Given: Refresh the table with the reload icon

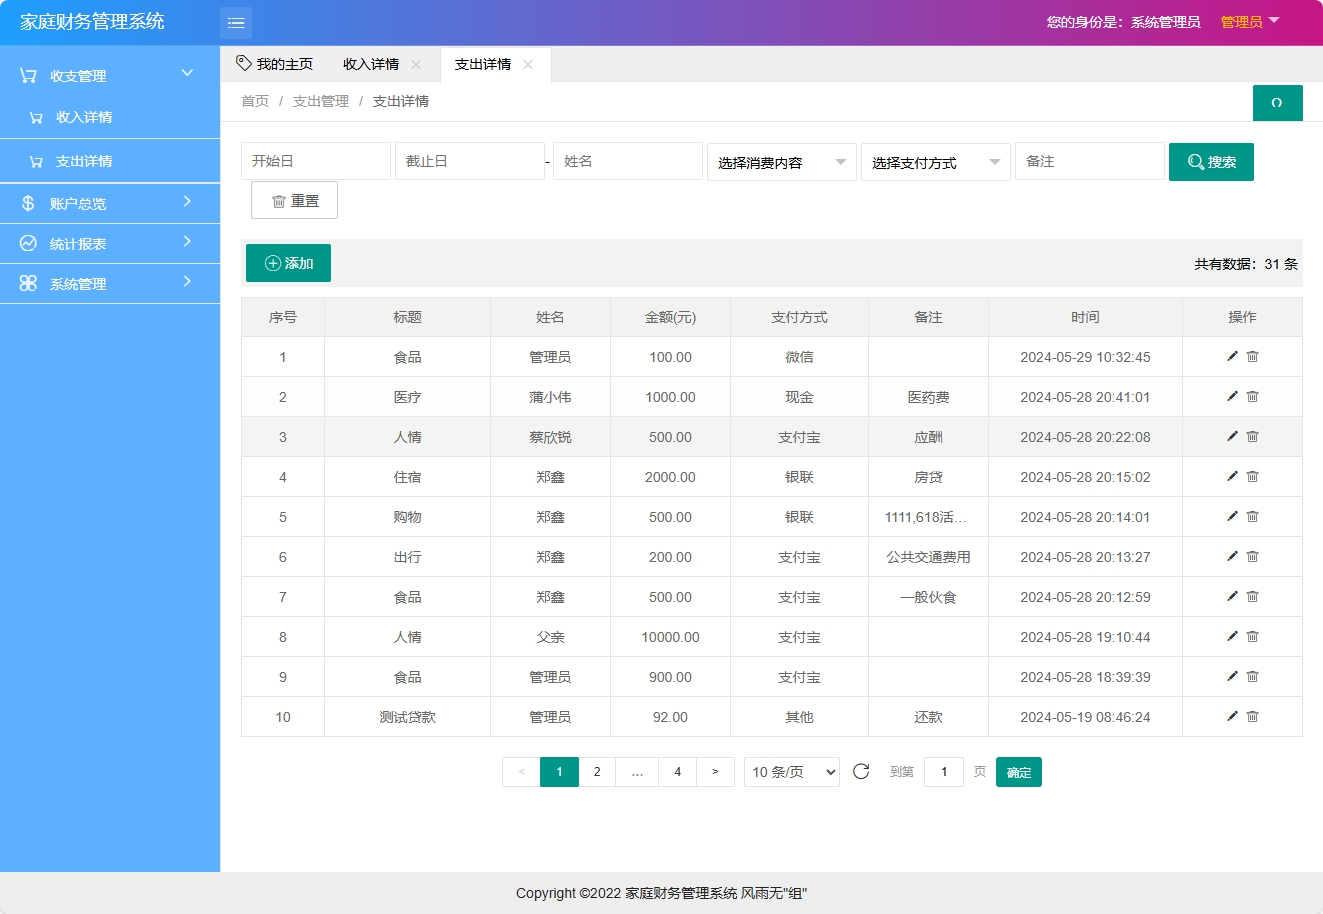Looking at the screenshot, I should click(861, 771).
